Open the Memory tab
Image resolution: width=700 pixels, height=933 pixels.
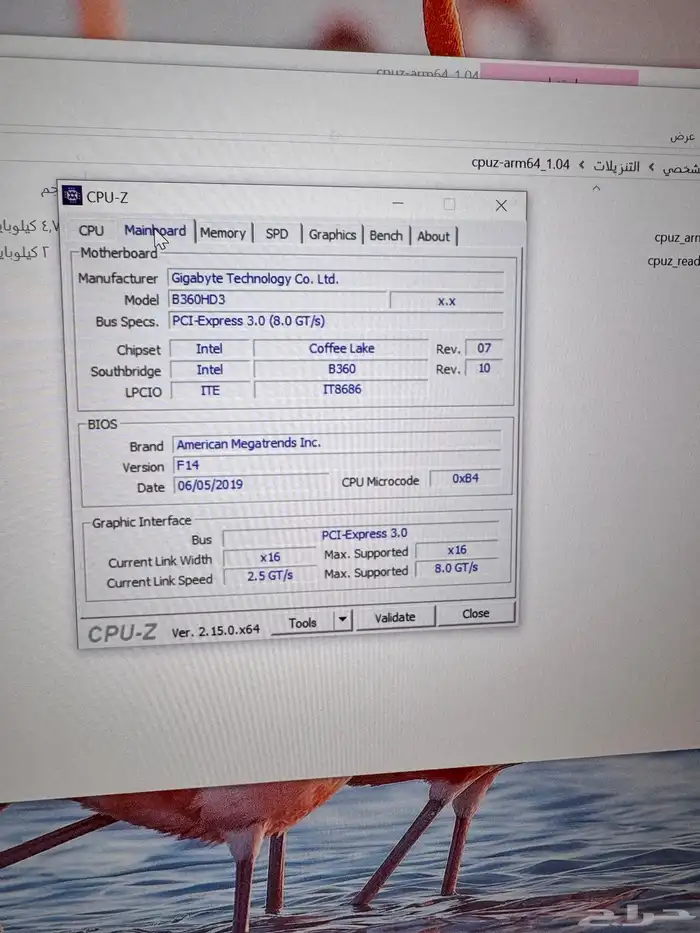[x=223, y=233]
